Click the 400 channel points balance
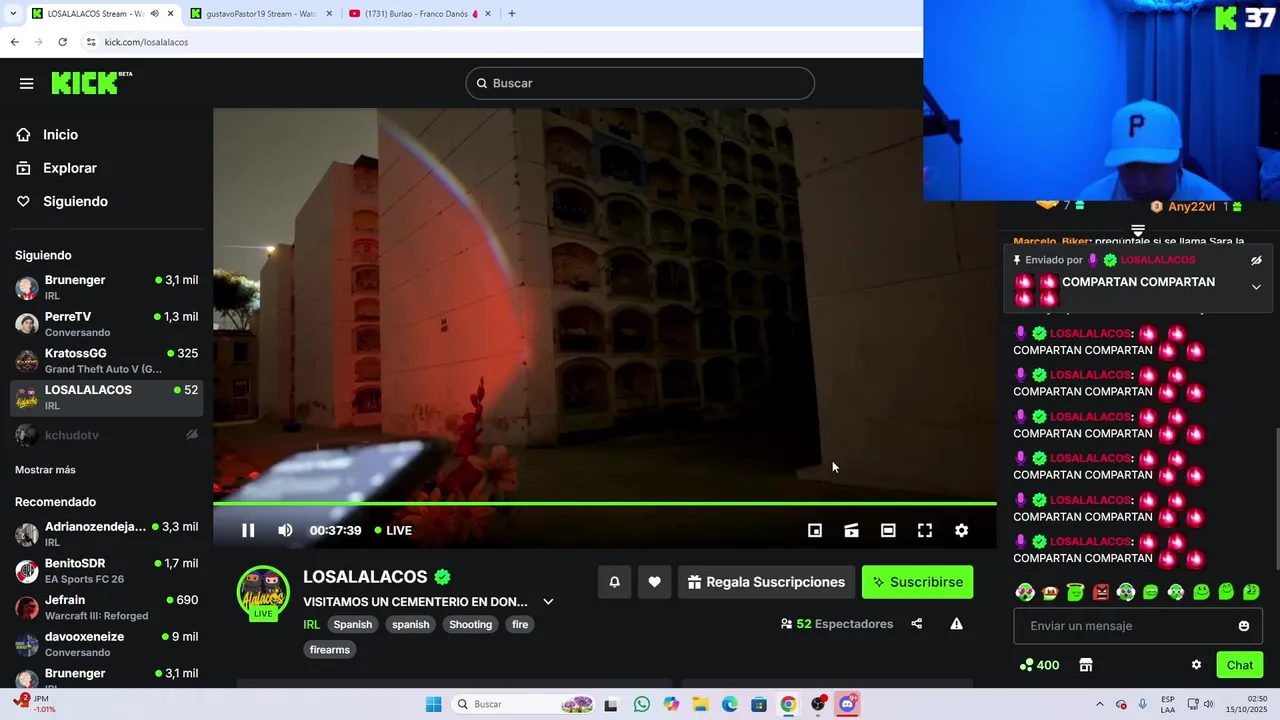Viewport: 1280px width, 720px height. 1039,665
